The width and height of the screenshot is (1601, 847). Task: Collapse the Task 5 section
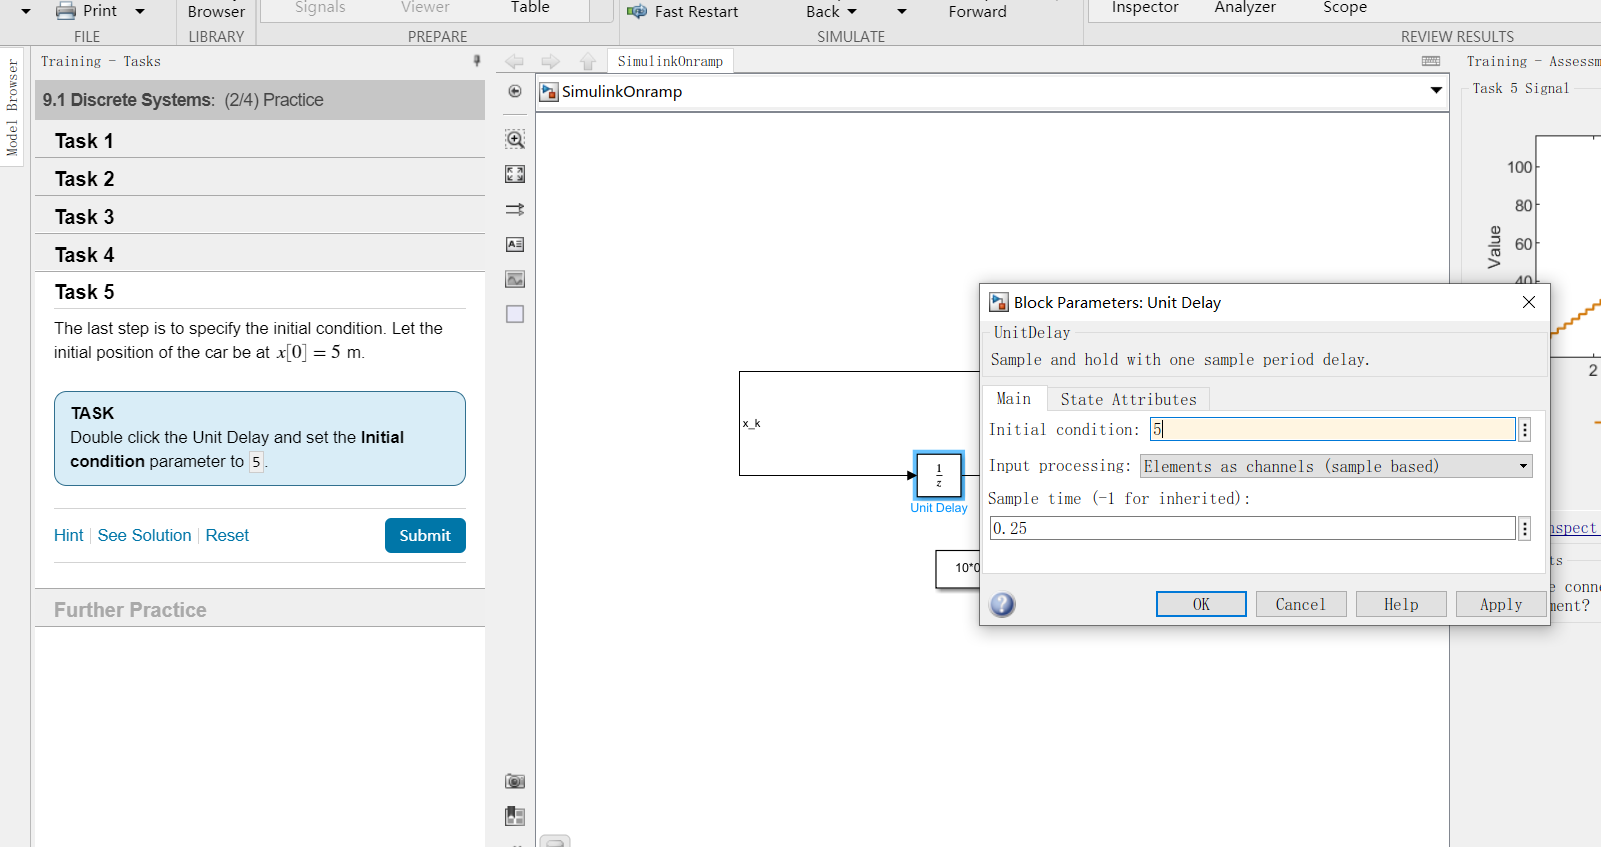(260, 292)
